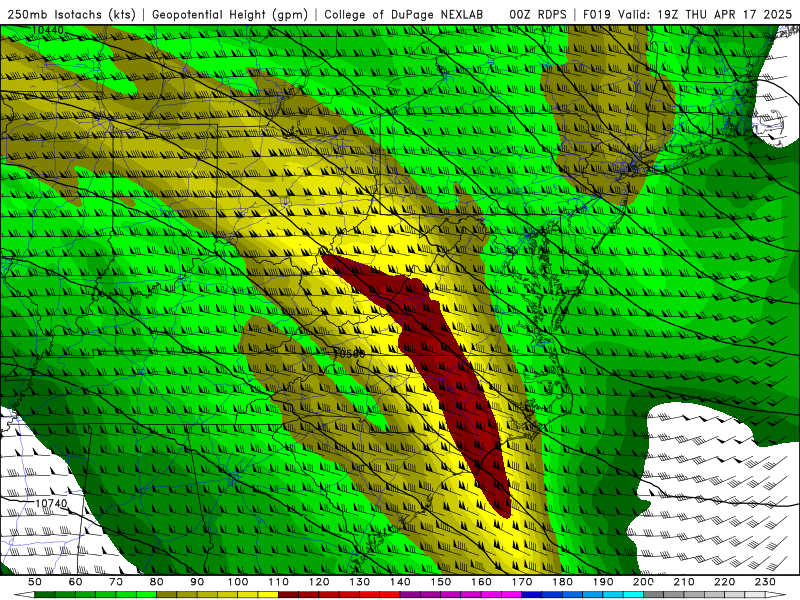800x600 pixels.
Task: Click the 190 value on the color scale
Action: click(x=604, y=582)
